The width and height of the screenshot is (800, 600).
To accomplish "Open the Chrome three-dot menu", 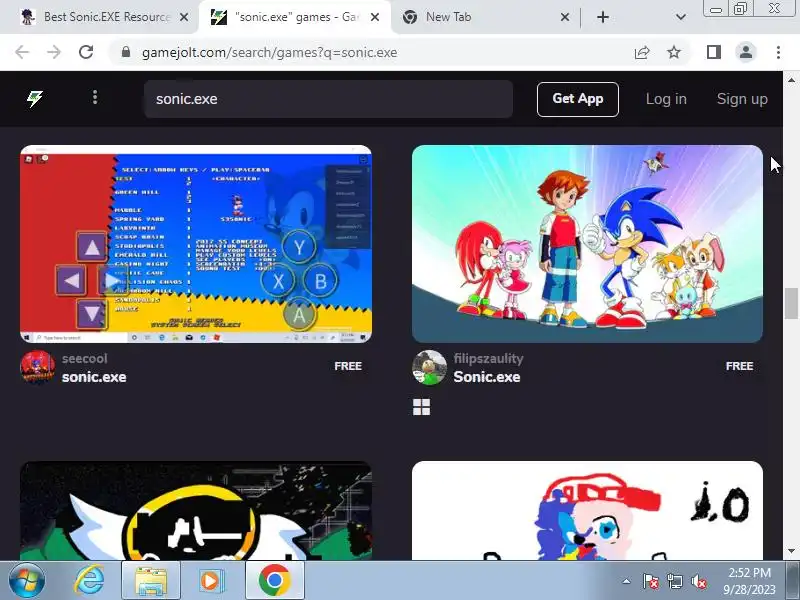I will (x=778, y=52).
